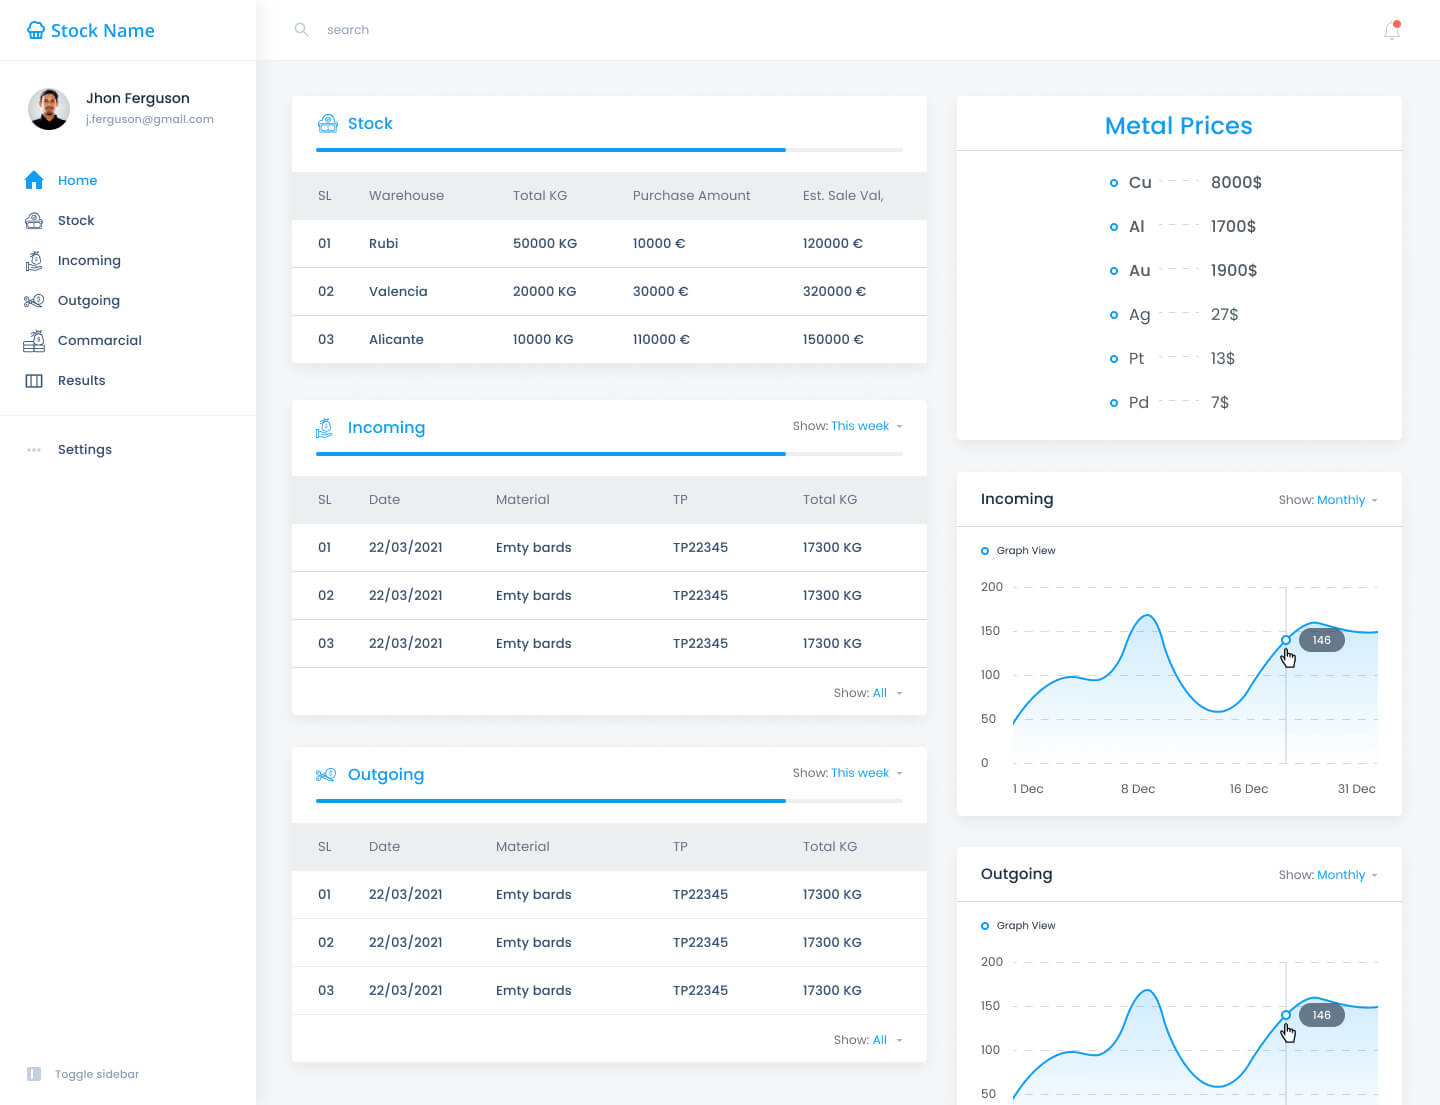Click the 27$ Ag price

[x=1224, y=314]
